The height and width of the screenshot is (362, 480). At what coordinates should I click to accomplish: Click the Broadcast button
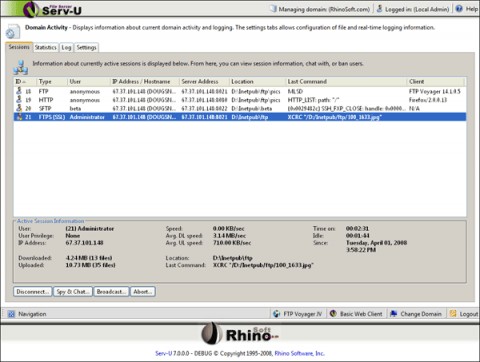point(111,292)
